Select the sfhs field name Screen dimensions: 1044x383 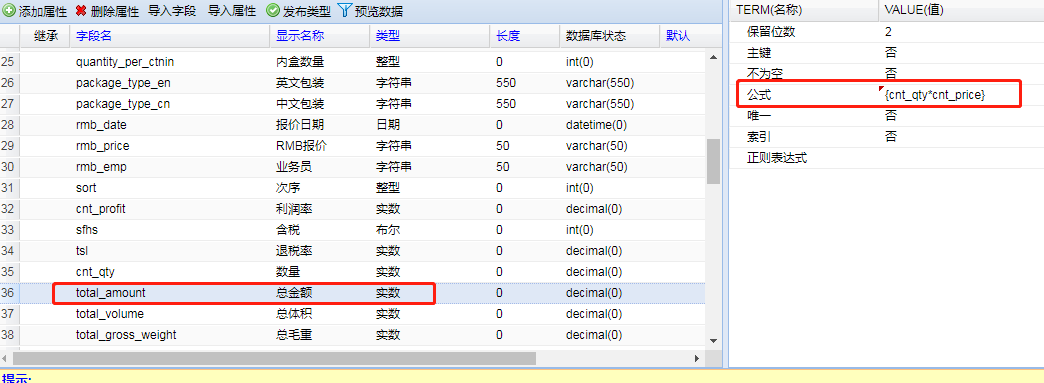87,230
